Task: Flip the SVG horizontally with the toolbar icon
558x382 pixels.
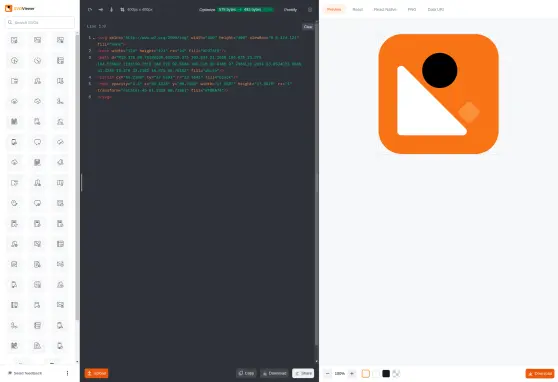Action: pyautogui.click(x=101, y=10)
